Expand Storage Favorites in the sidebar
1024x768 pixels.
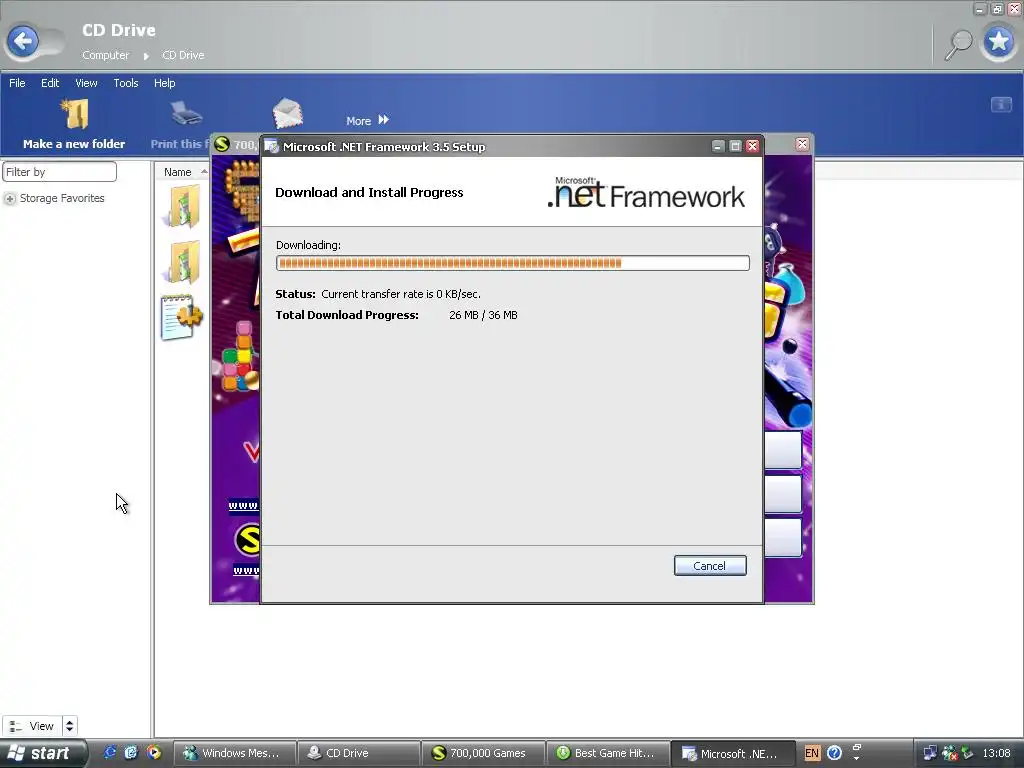click(10, 199)
